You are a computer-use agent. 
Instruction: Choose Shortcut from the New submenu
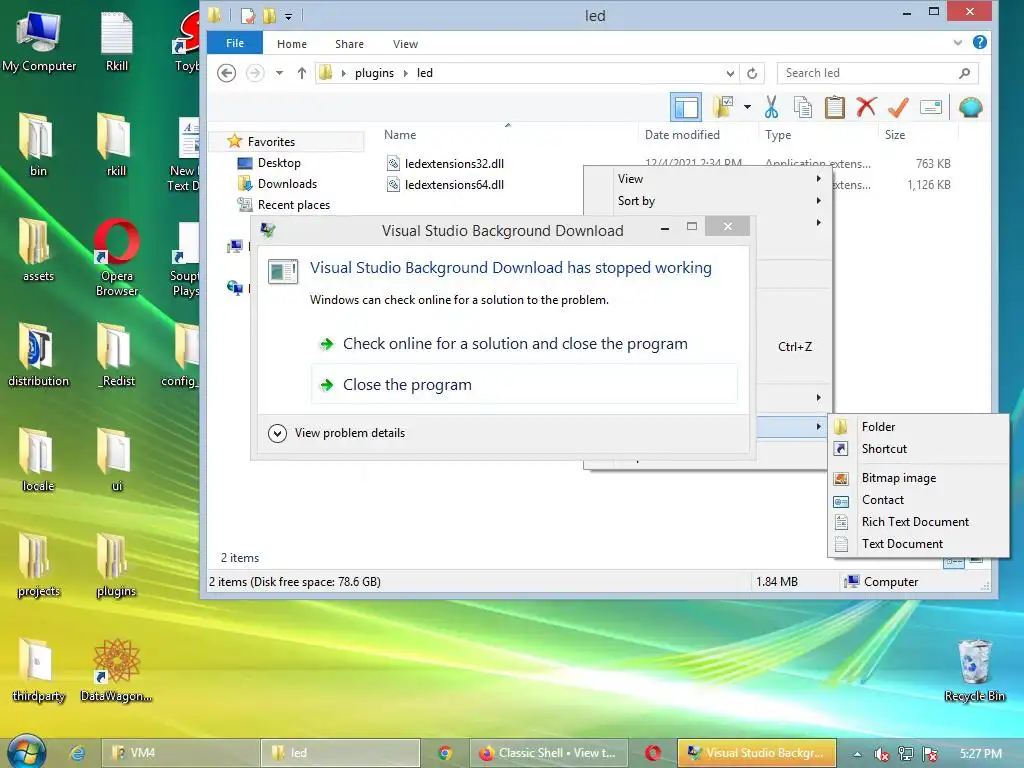[918, 449]
